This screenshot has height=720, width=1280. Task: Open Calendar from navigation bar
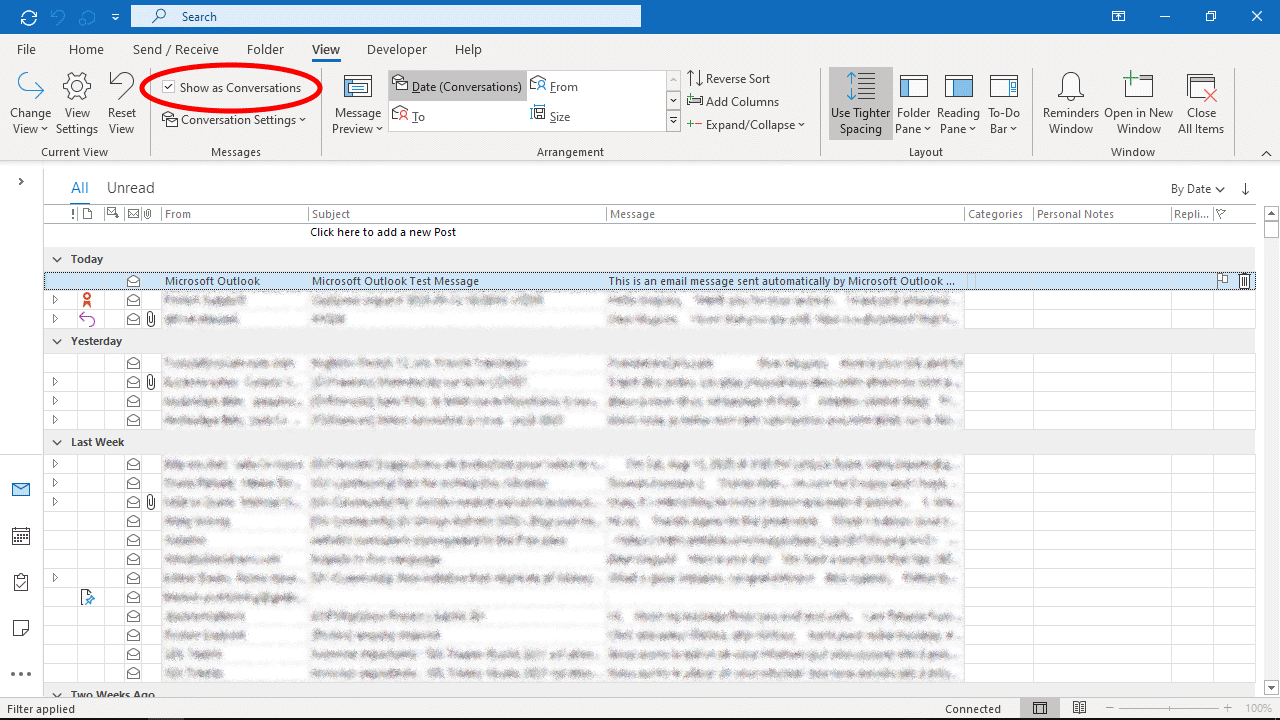[21, 536]
